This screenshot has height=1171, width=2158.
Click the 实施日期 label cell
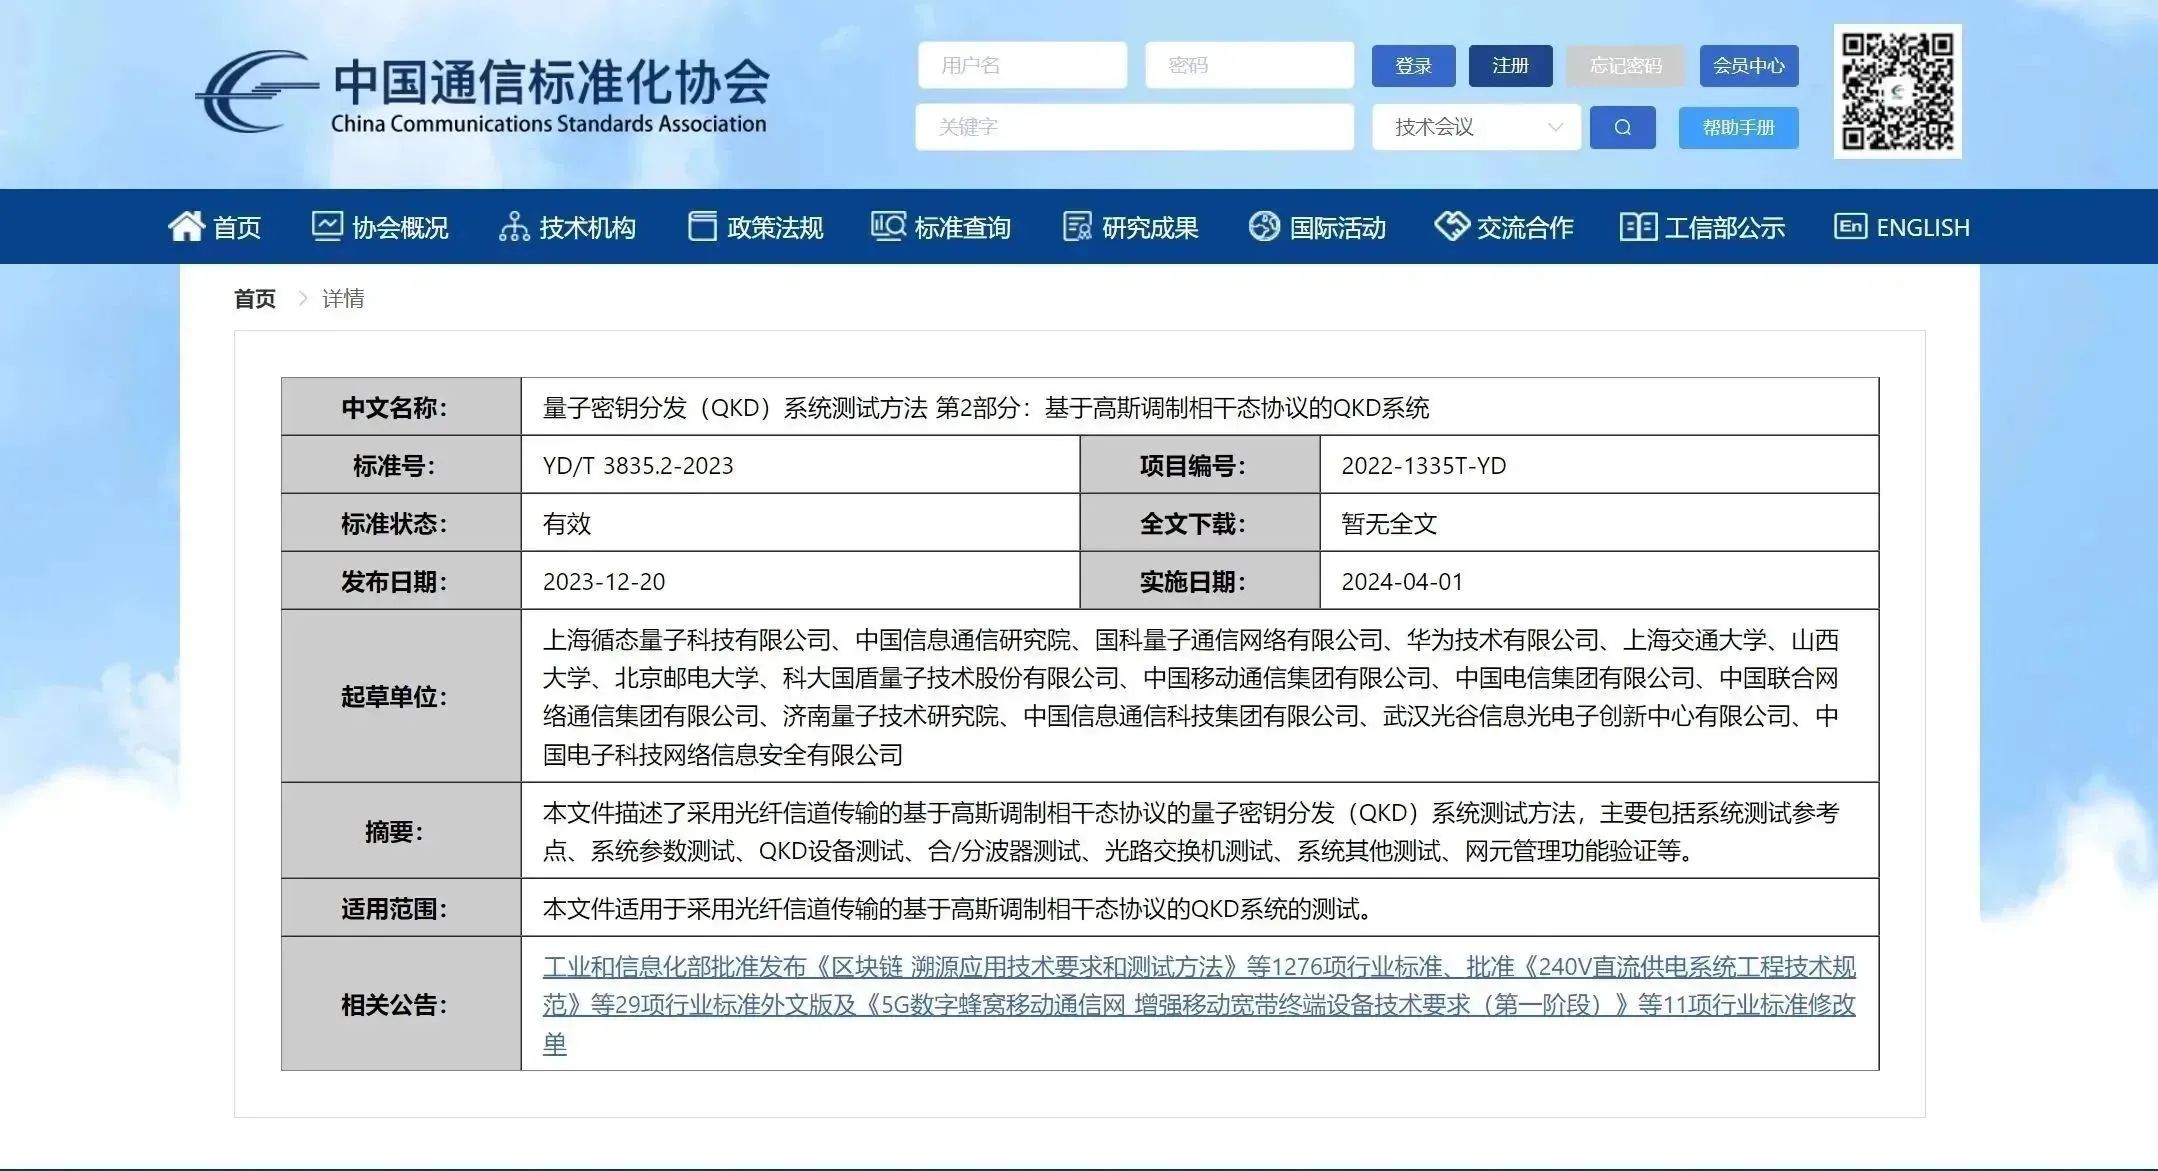coord(1200,581)
